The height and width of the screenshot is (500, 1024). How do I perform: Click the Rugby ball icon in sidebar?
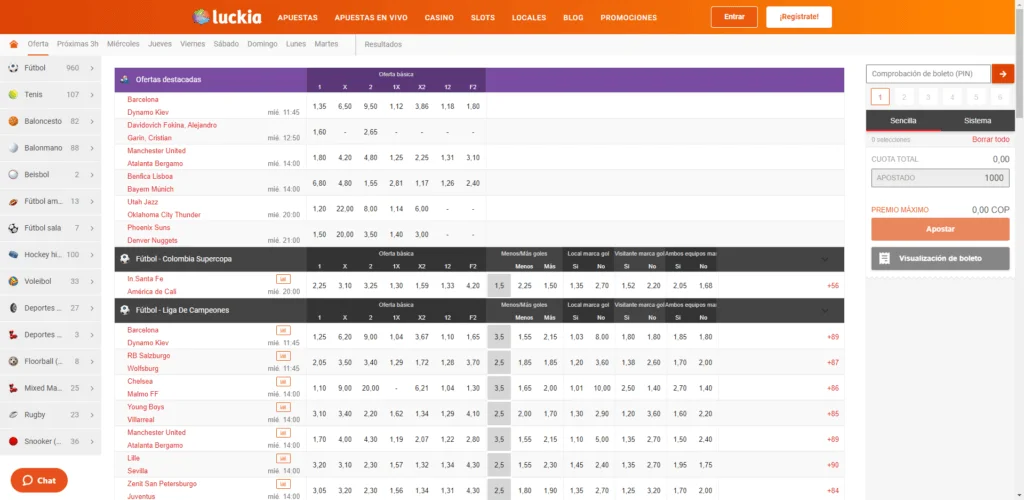[x=13, y=414]
